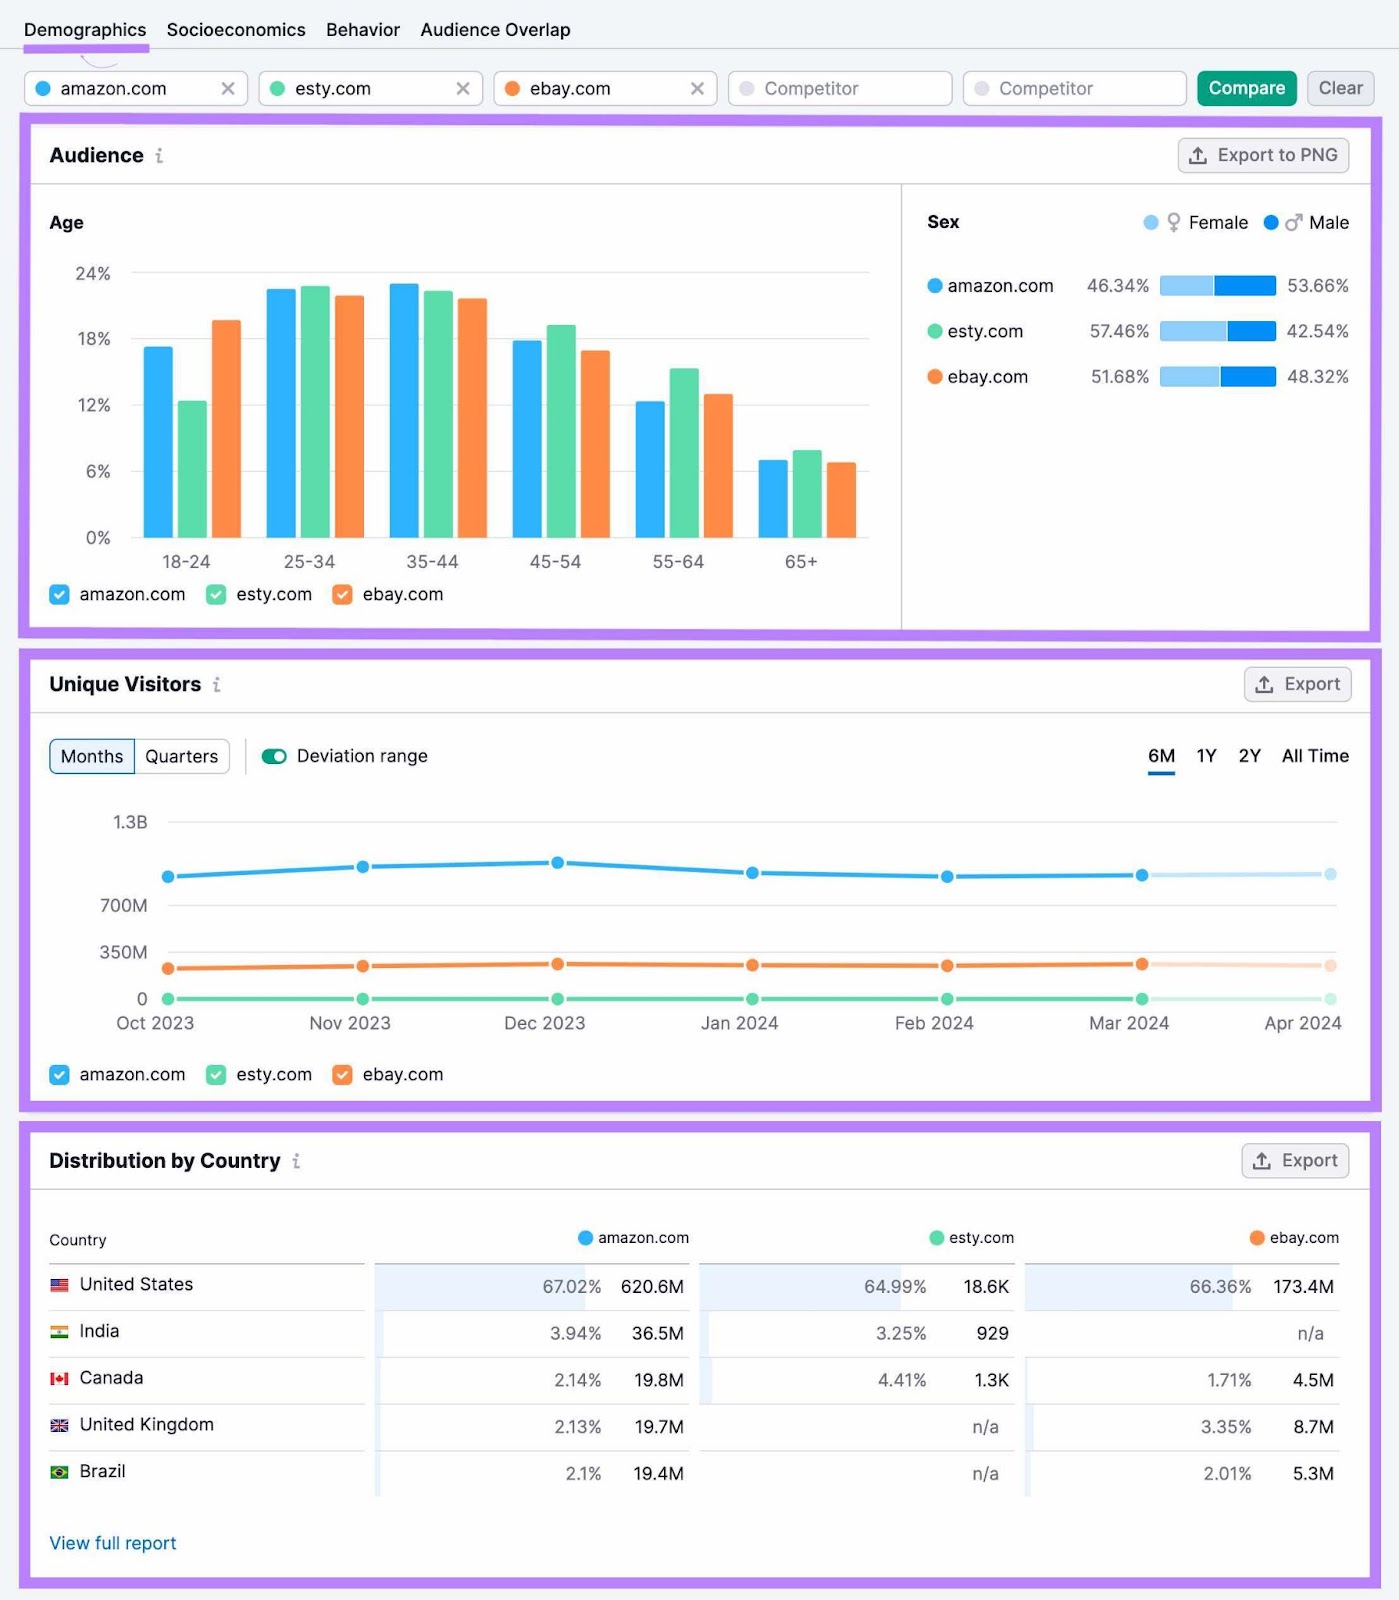This screenshot has width=1399, height=1600.
Task: Click the Male legend symbol
Action: pos(1294,223)
